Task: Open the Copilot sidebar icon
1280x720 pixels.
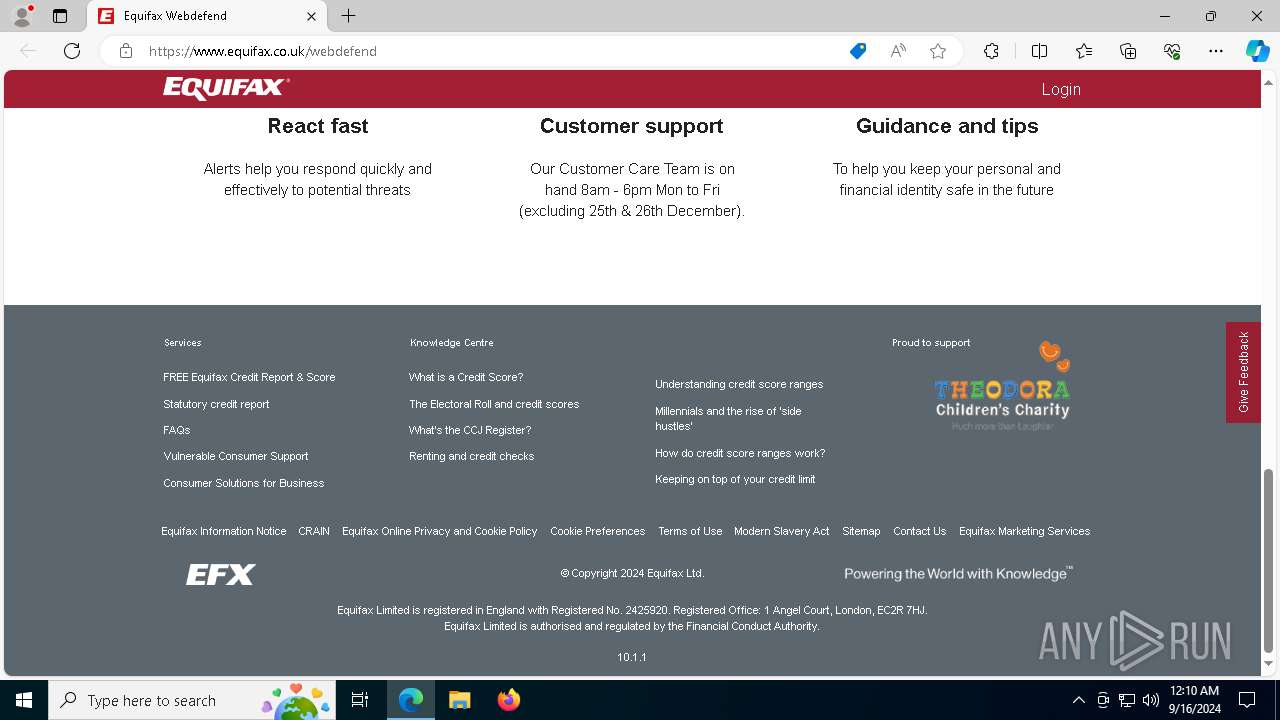Action: [1257, 51]
